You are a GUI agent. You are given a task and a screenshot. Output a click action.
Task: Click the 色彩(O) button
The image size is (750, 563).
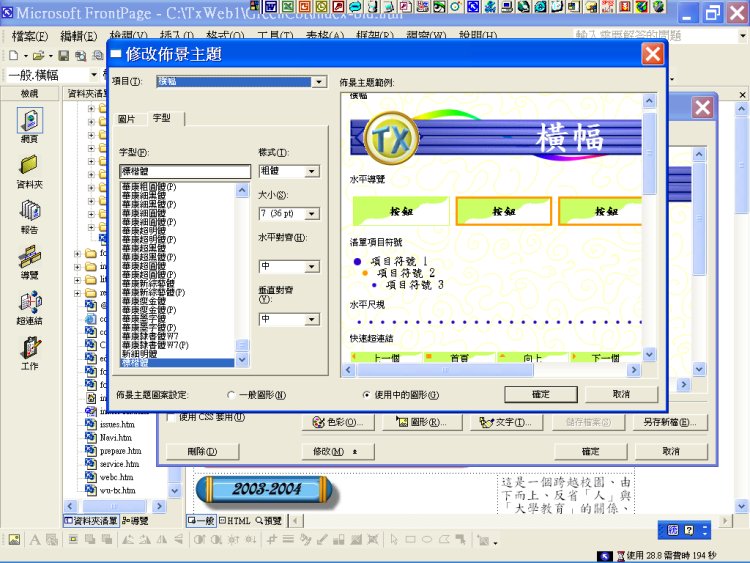(338, 422)
